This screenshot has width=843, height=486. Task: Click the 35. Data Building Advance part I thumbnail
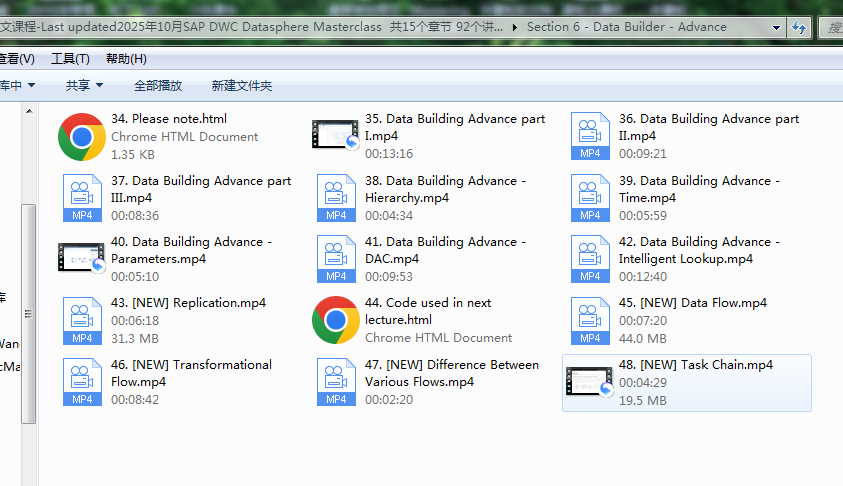pos(335,135)
